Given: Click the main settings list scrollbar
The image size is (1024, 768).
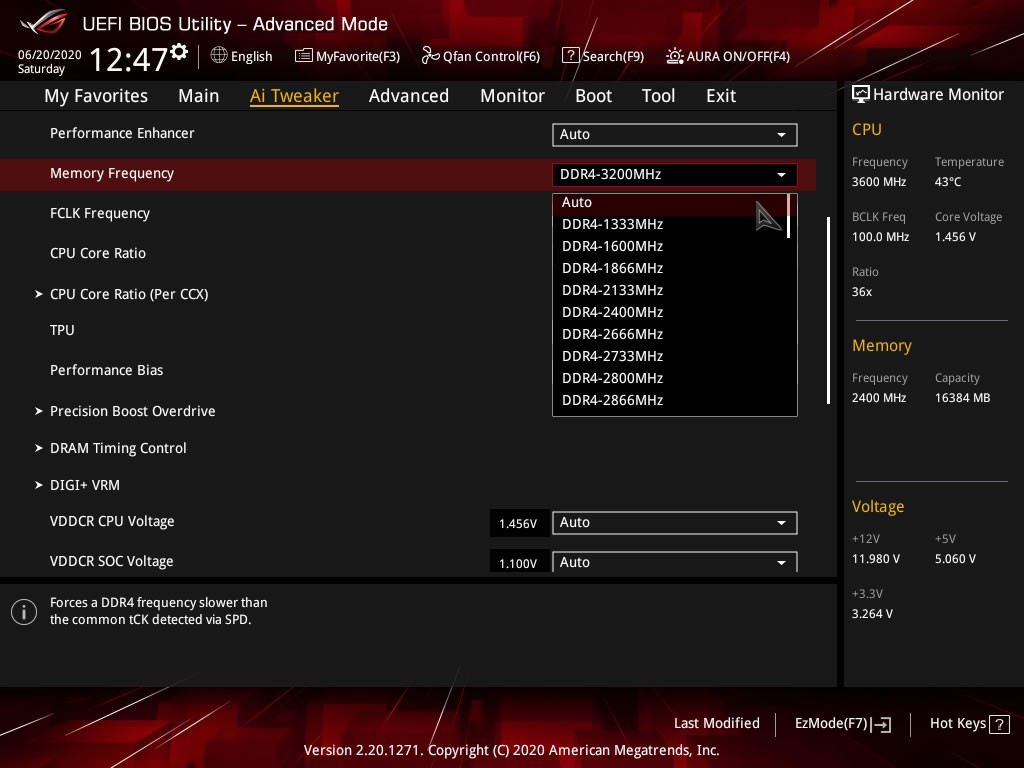Looking at the screenshot, I should point(828,310).
